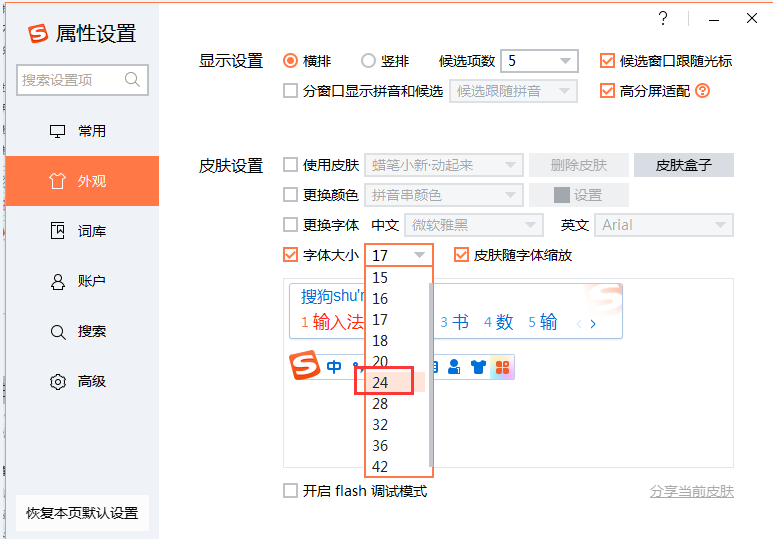The height and width of the screenshot is (539, 773).
Task: Click candidate 4 数 in preview
Action: coord(498,322)
